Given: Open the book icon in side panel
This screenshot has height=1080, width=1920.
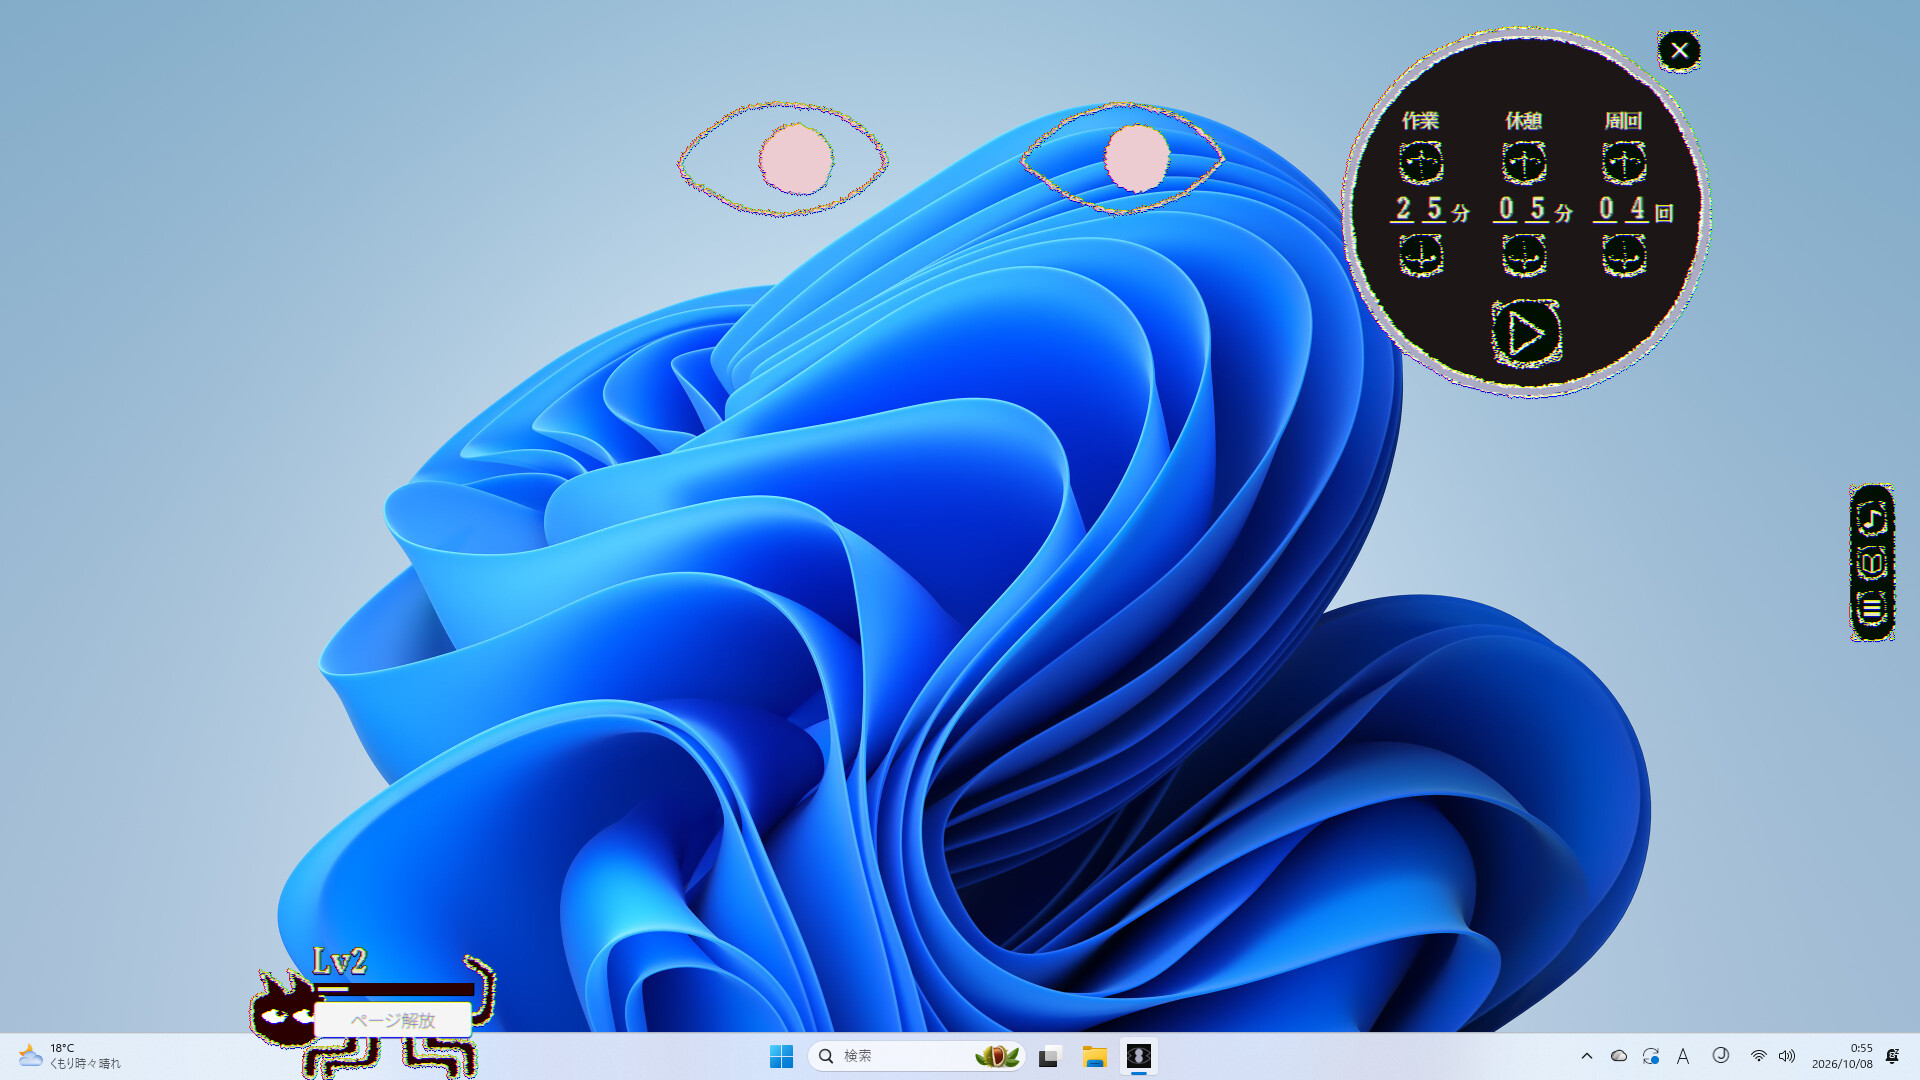Looking at the screenshot, I should pos(1872,564).
